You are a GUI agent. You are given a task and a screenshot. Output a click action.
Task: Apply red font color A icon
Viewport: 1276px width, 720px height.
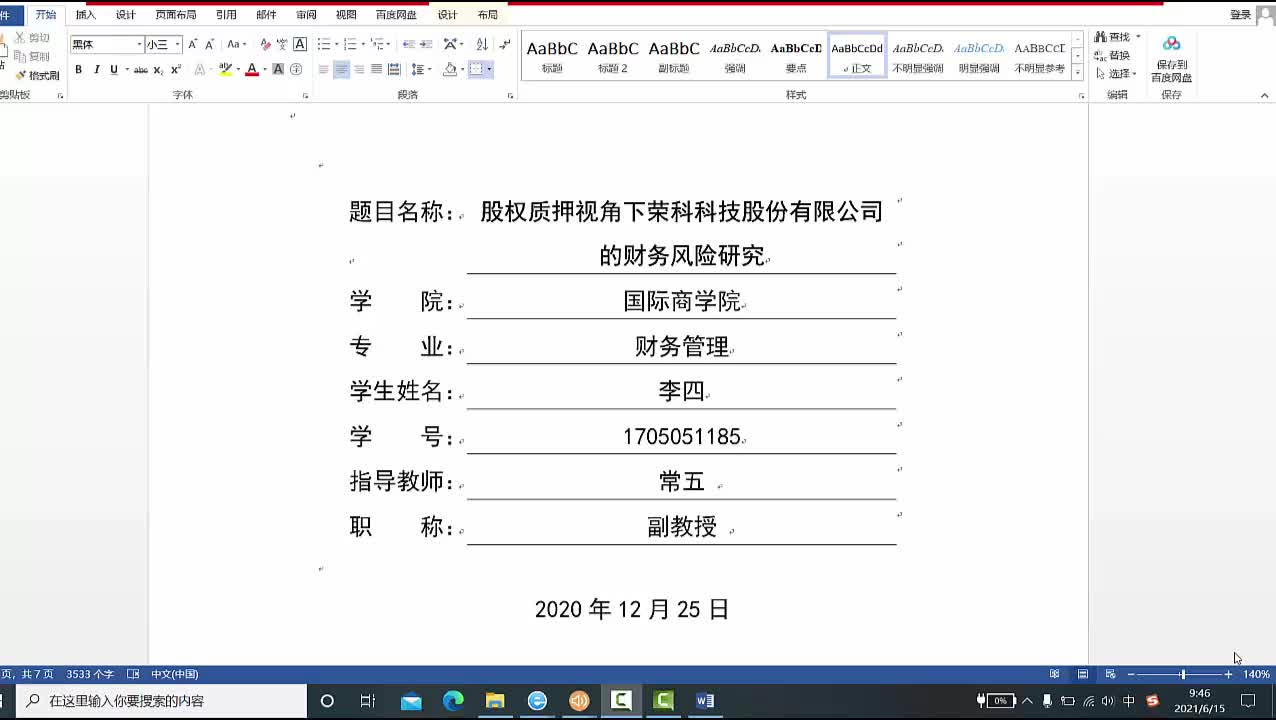[251, 70]
